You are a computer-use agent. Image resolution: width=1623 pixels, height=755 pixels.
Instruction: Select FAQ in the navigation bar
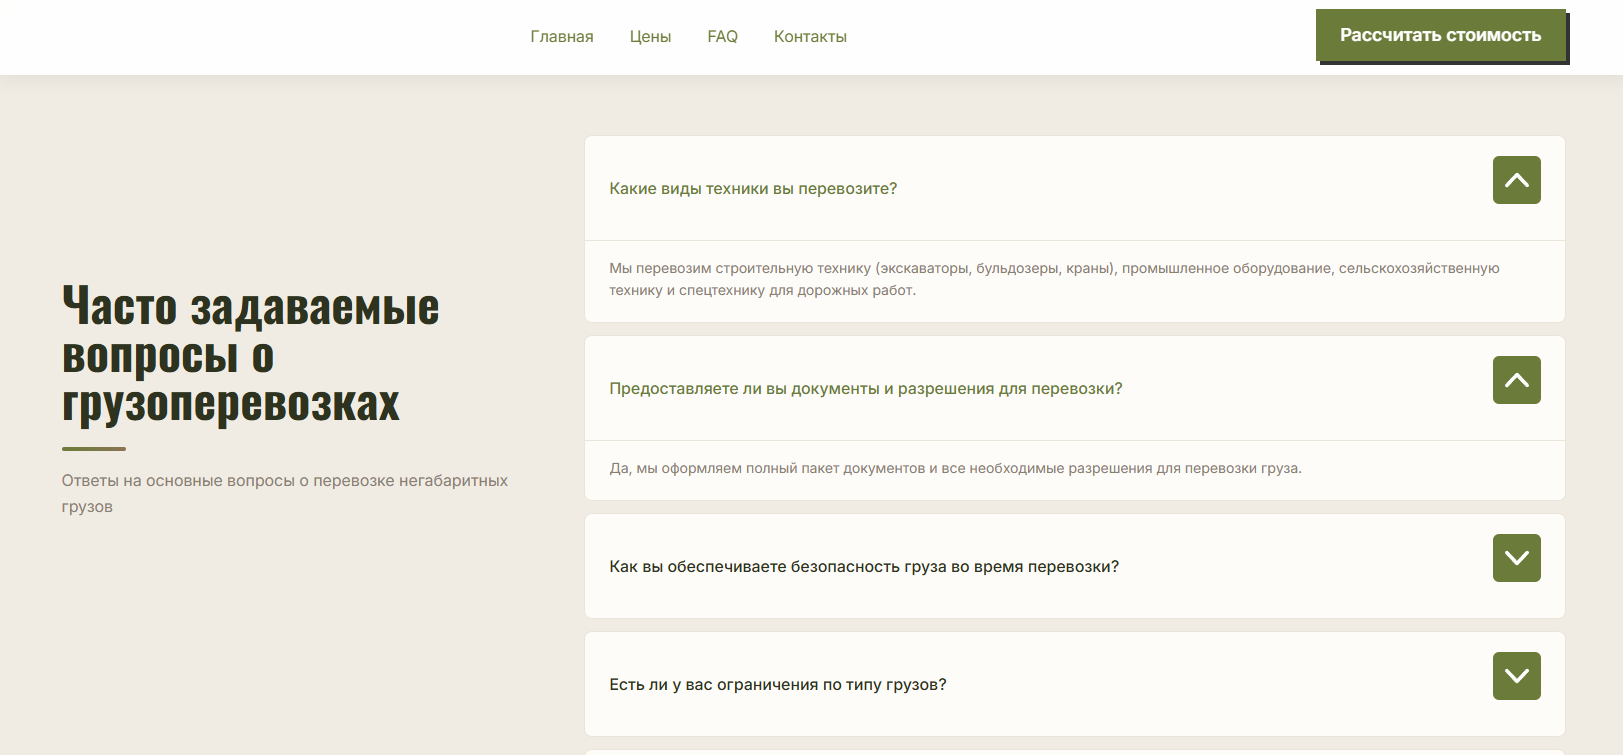(722, 37)
